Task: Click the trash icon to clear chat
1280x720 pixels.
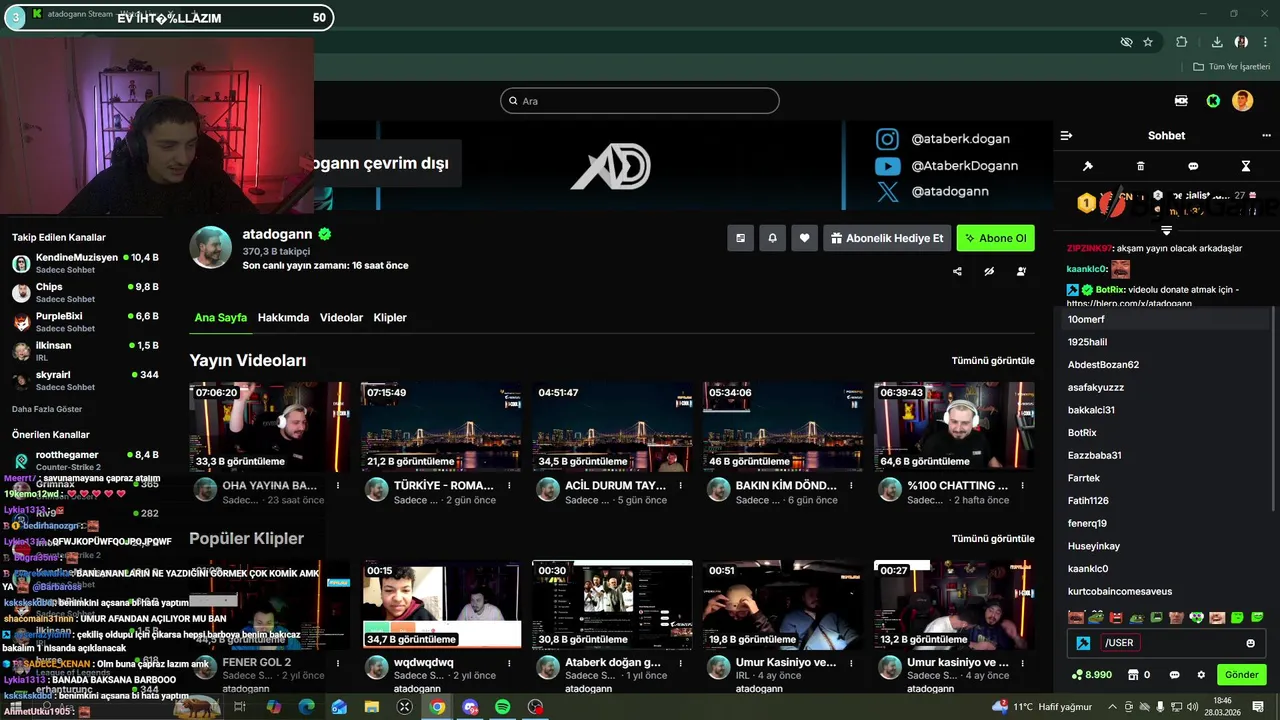Action: click(1141, 166)
